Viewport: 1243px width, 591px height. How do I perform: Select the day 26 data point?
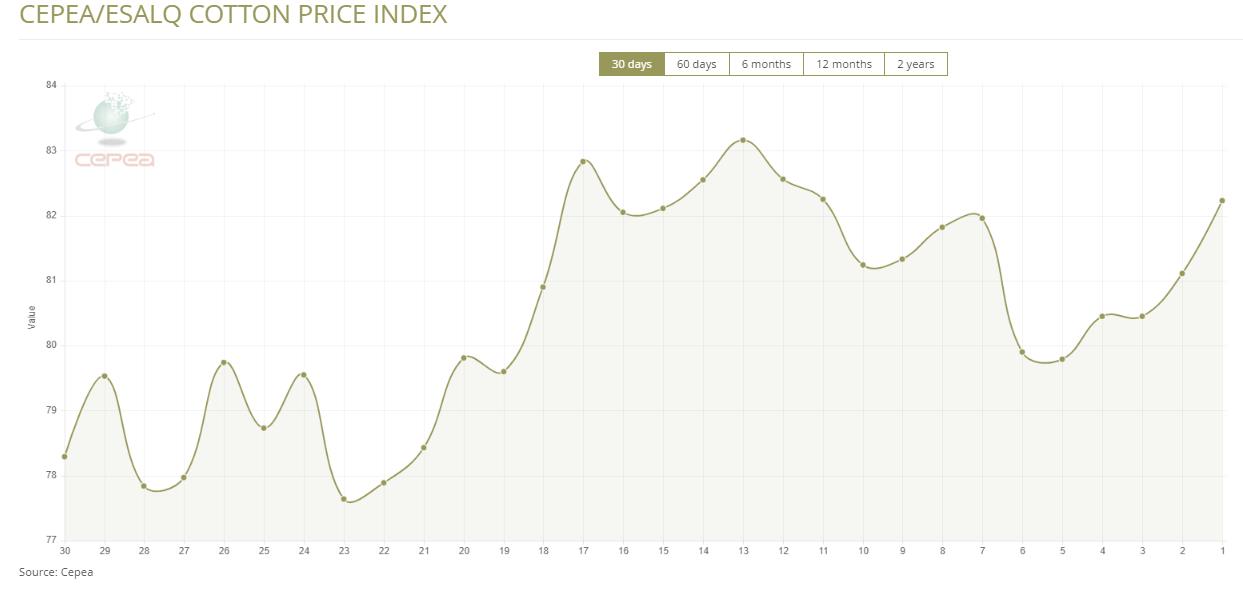[224, 362]
